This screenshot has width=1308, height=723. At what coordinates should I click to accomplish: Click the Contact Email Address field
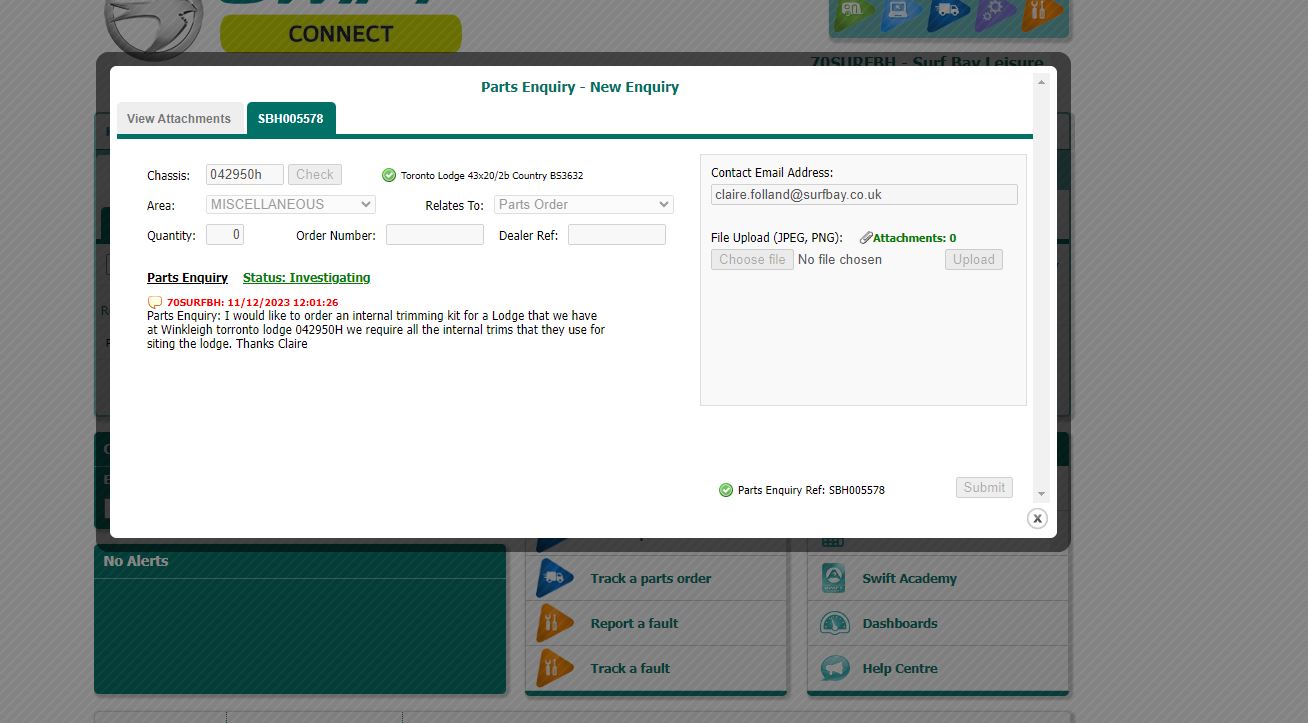pos(864,195)
